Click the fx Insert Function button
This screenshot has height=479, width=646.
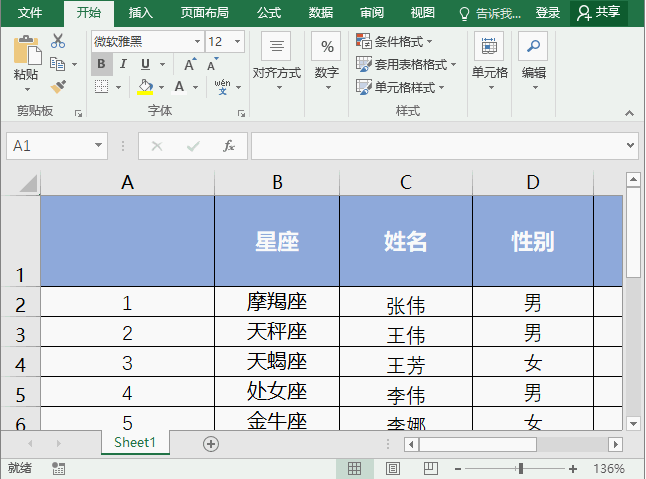(229, 146)
